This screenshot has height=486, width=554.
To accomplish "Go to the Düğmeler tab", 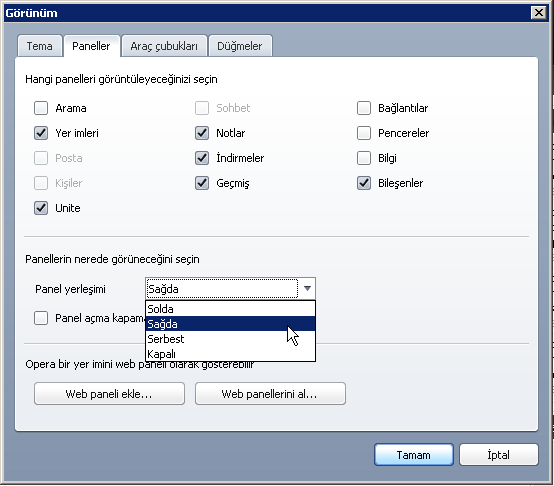I will [240, 46].
